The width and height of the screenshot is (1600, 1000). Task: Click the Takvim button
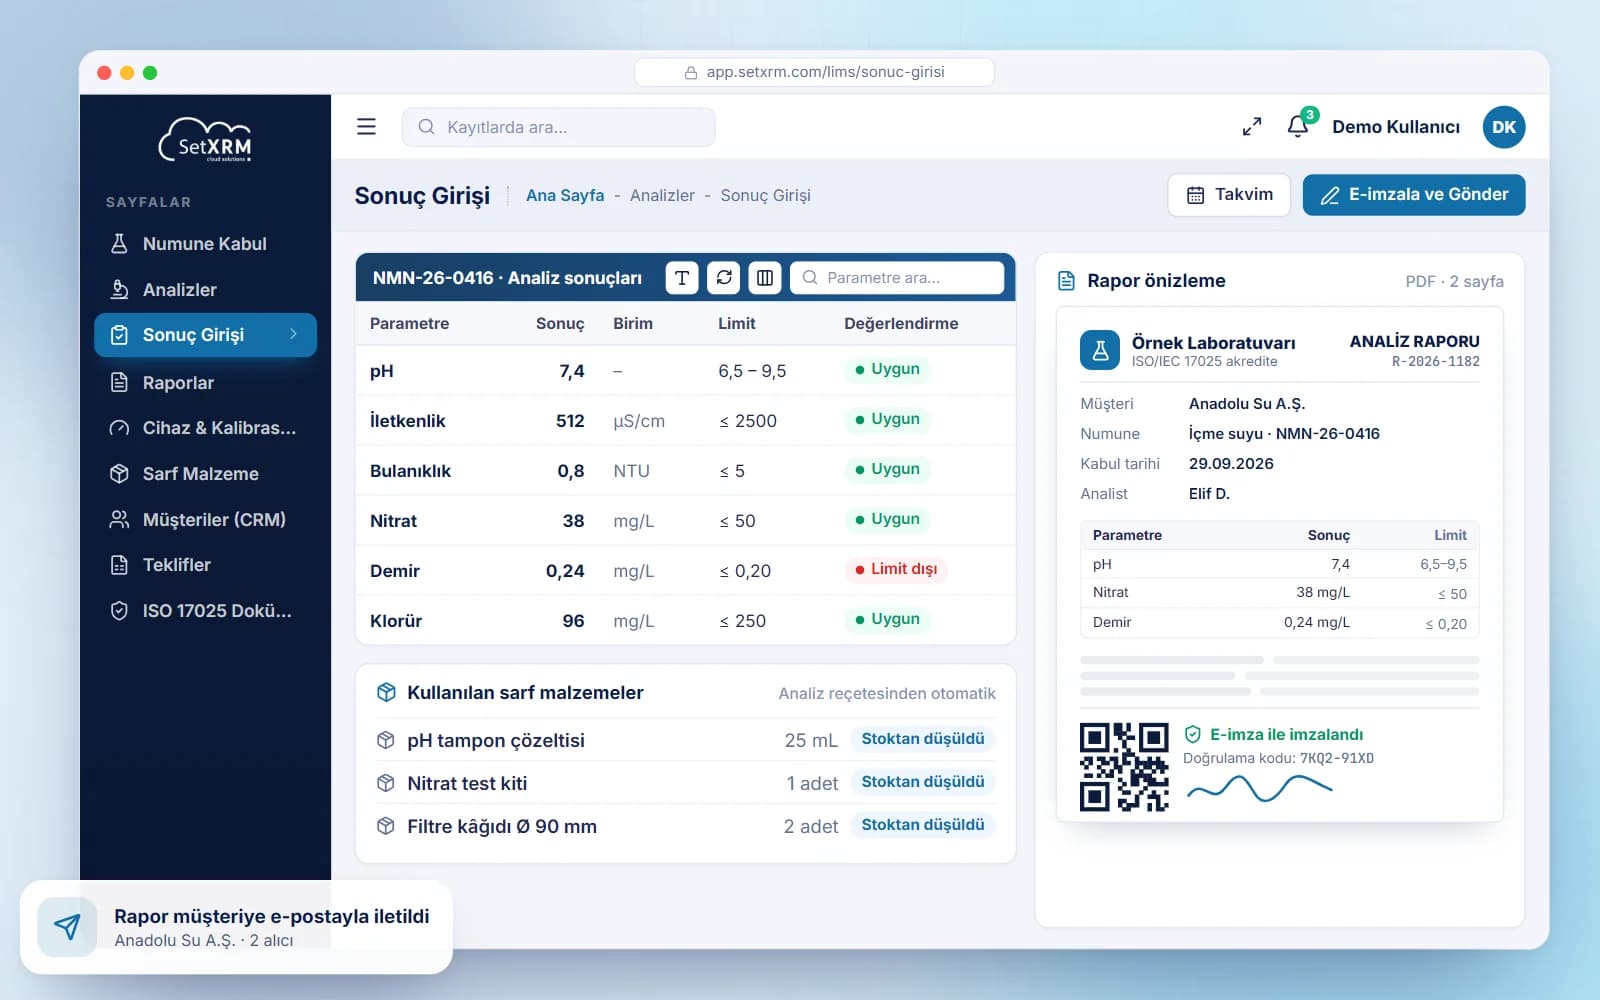coord(1229,195)
